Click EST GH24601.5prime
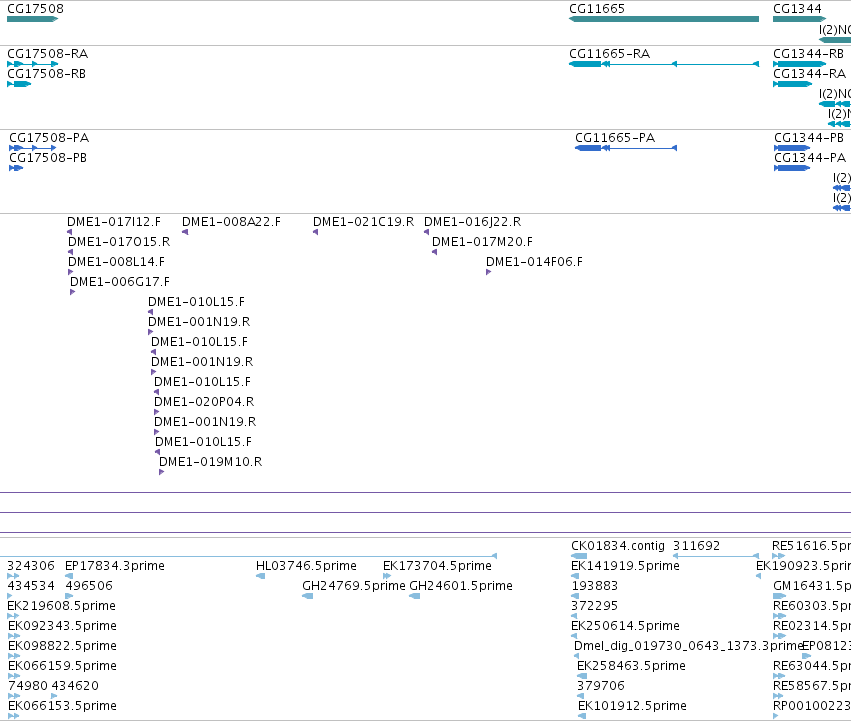 click(x=415, y=596)
